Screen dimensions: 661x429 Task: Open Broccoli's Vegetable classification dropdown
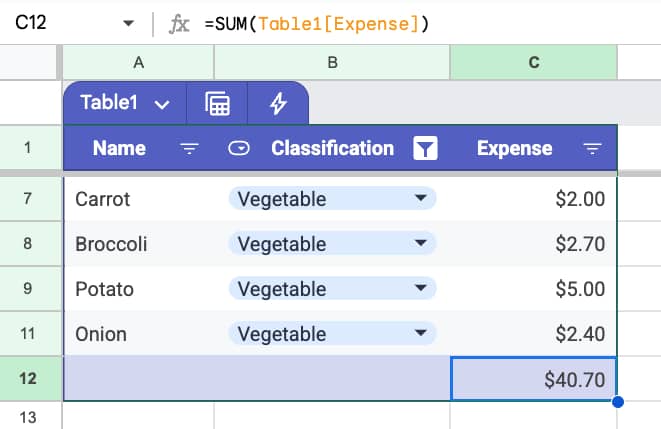[x=420, y=244]
